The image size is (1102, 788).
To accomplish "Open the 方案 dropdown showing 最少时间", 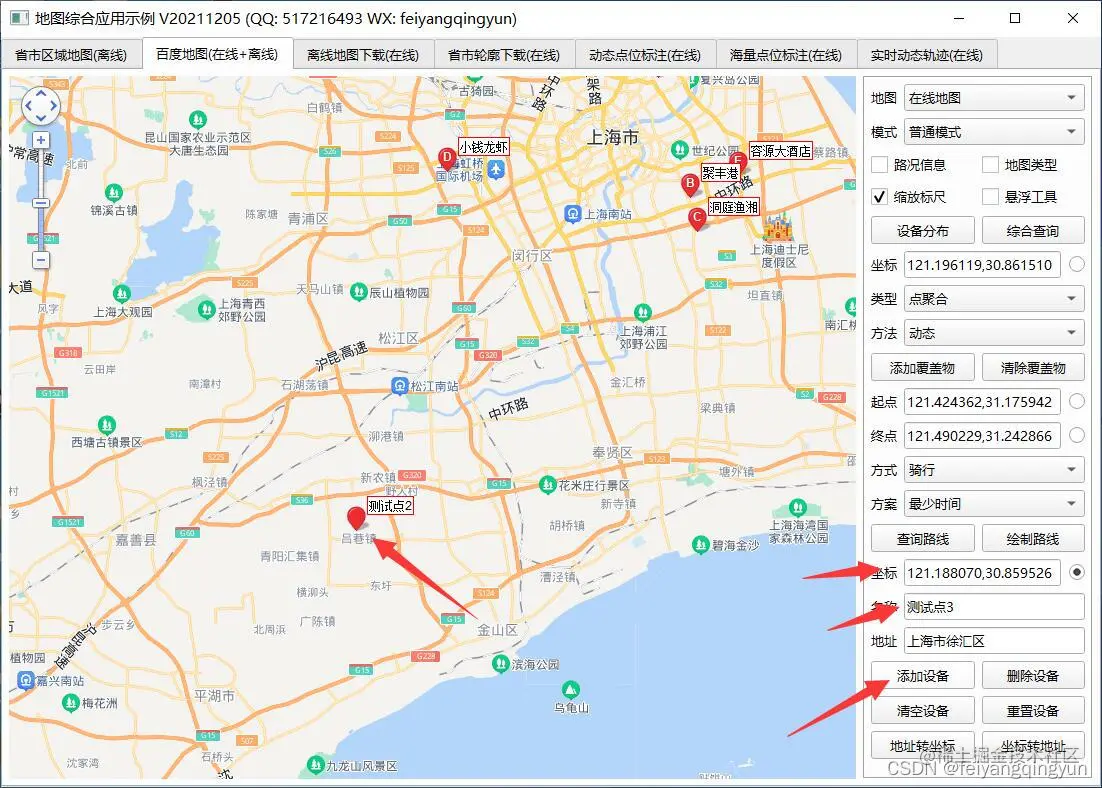I will click(994, 504).
